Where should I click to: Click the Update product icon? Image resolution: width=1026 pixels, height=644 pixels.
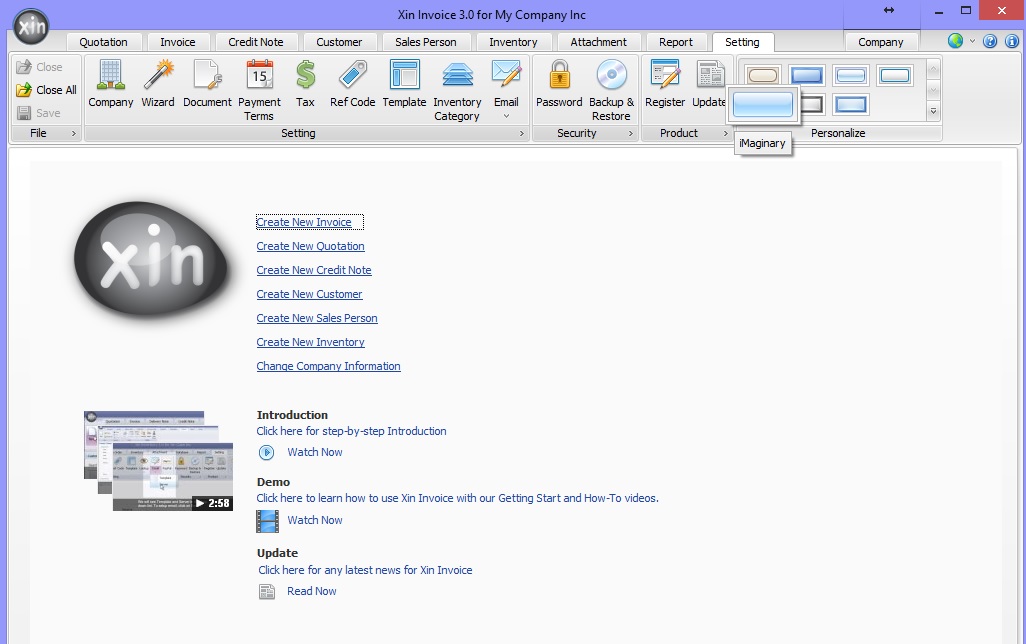coord(709,83)
